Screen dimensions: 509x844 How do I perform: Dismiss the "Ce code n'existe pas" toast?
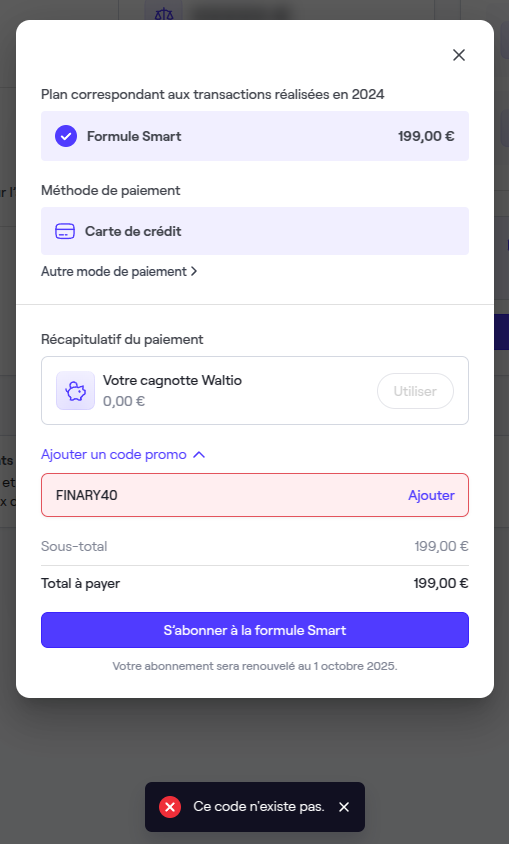pyautogui.click(x=344, y=807)
